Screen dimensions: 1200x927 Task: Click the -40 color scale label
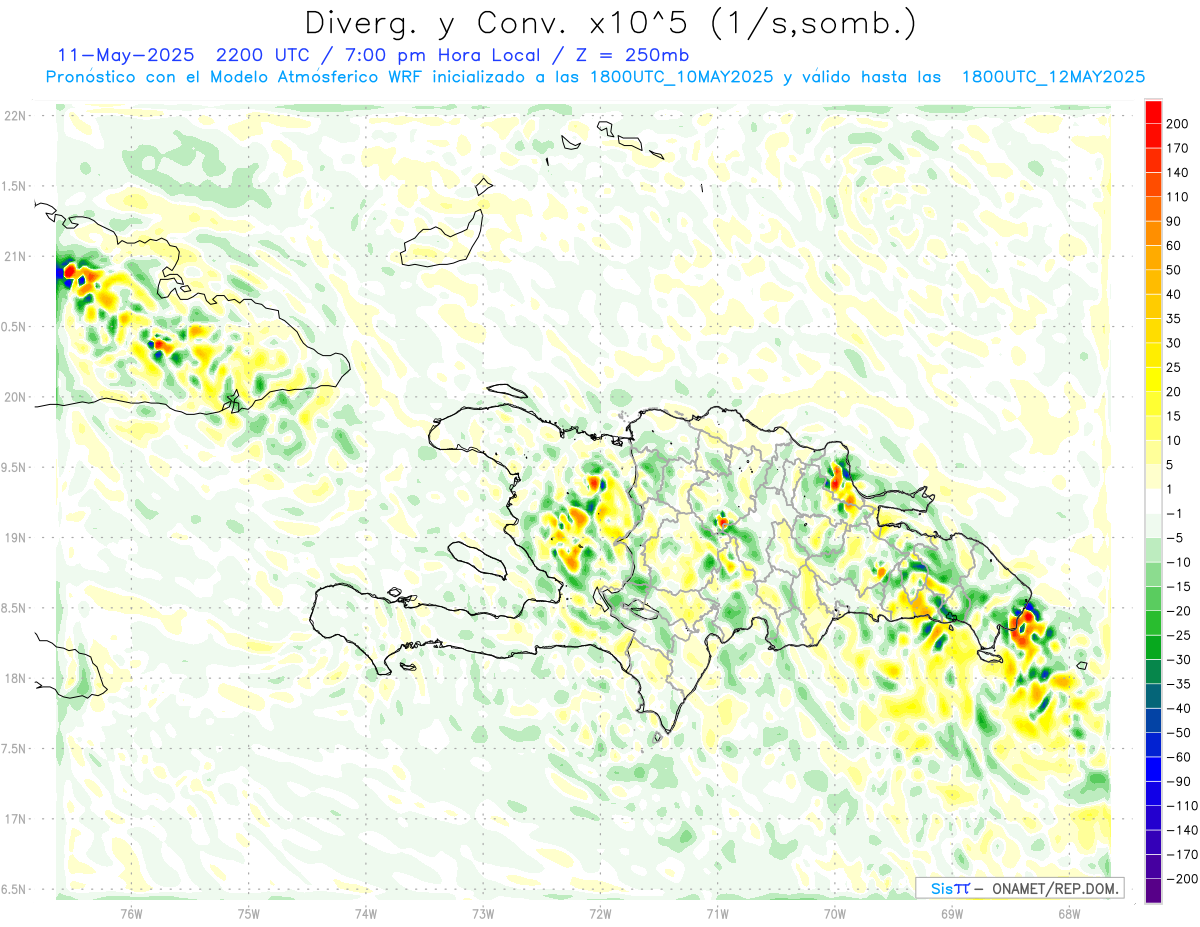pos(1178,709)
